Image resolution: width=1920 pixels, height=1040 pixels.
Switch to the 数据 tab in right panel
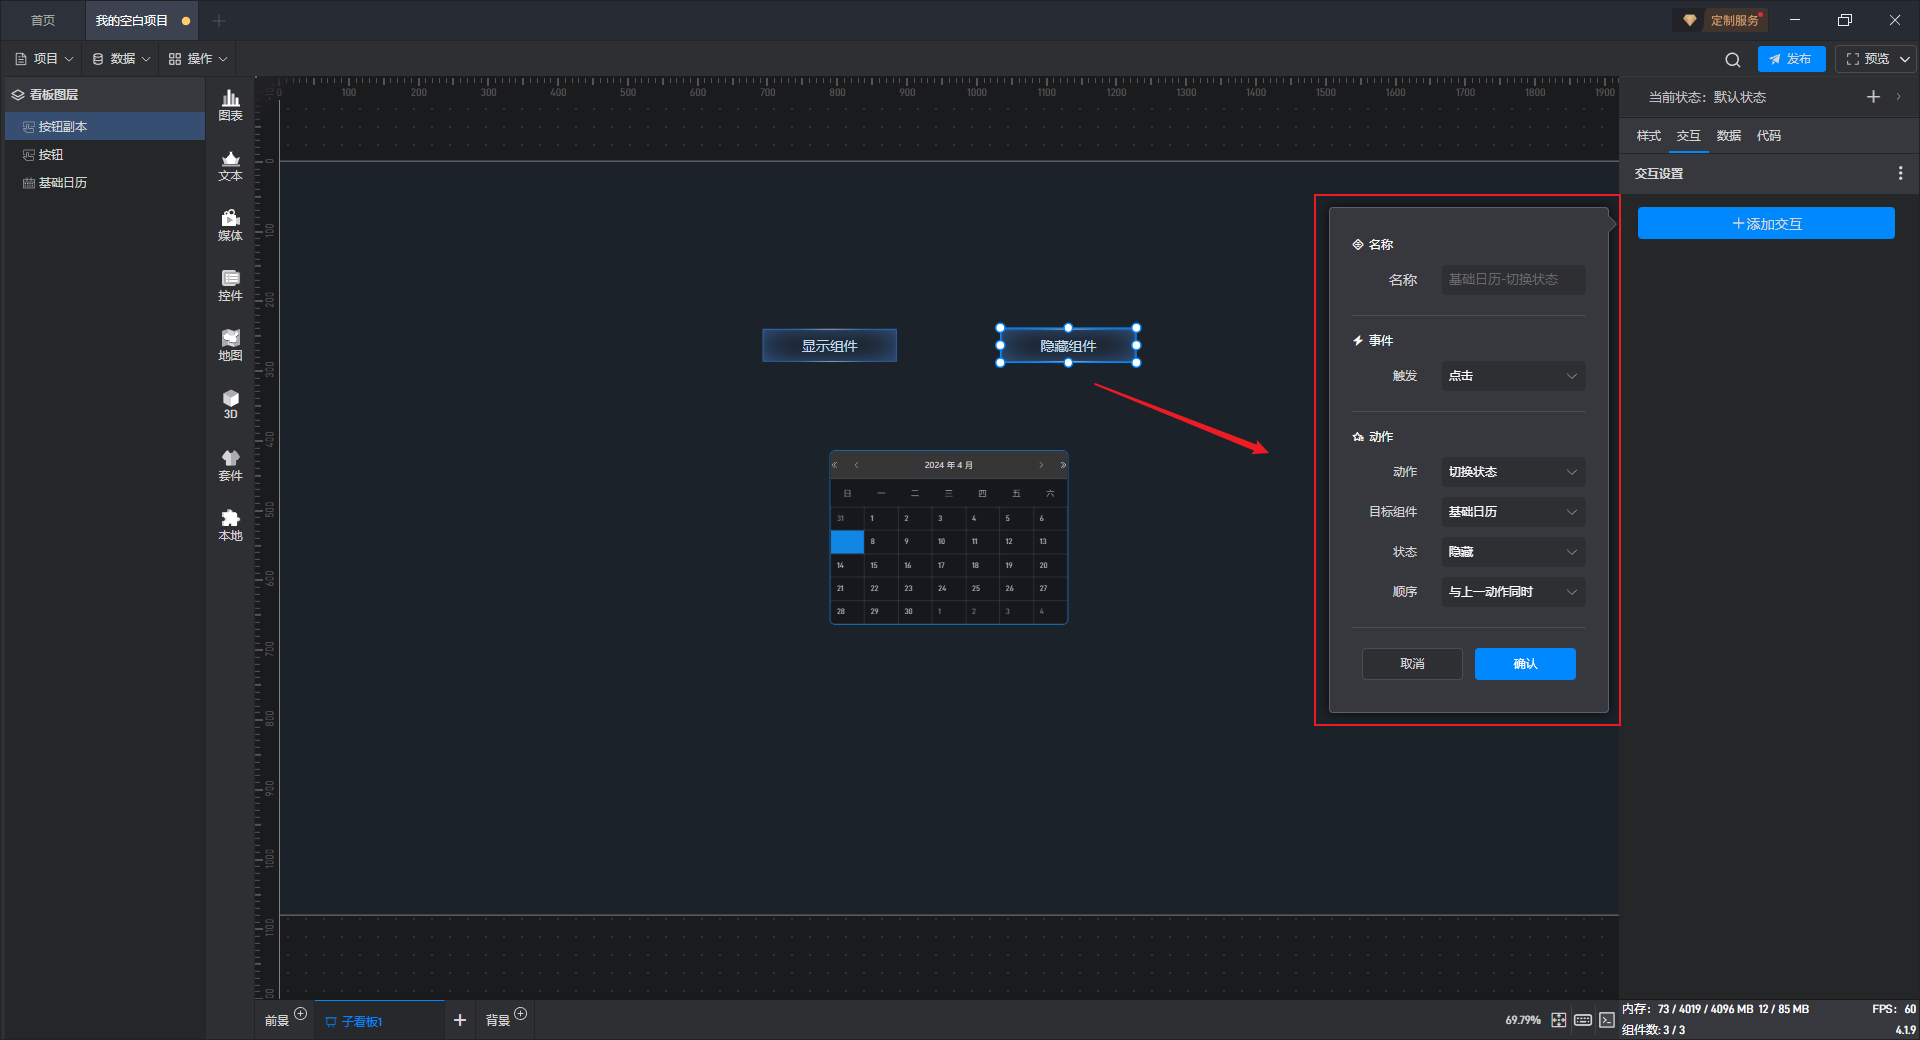point(1728,136)
